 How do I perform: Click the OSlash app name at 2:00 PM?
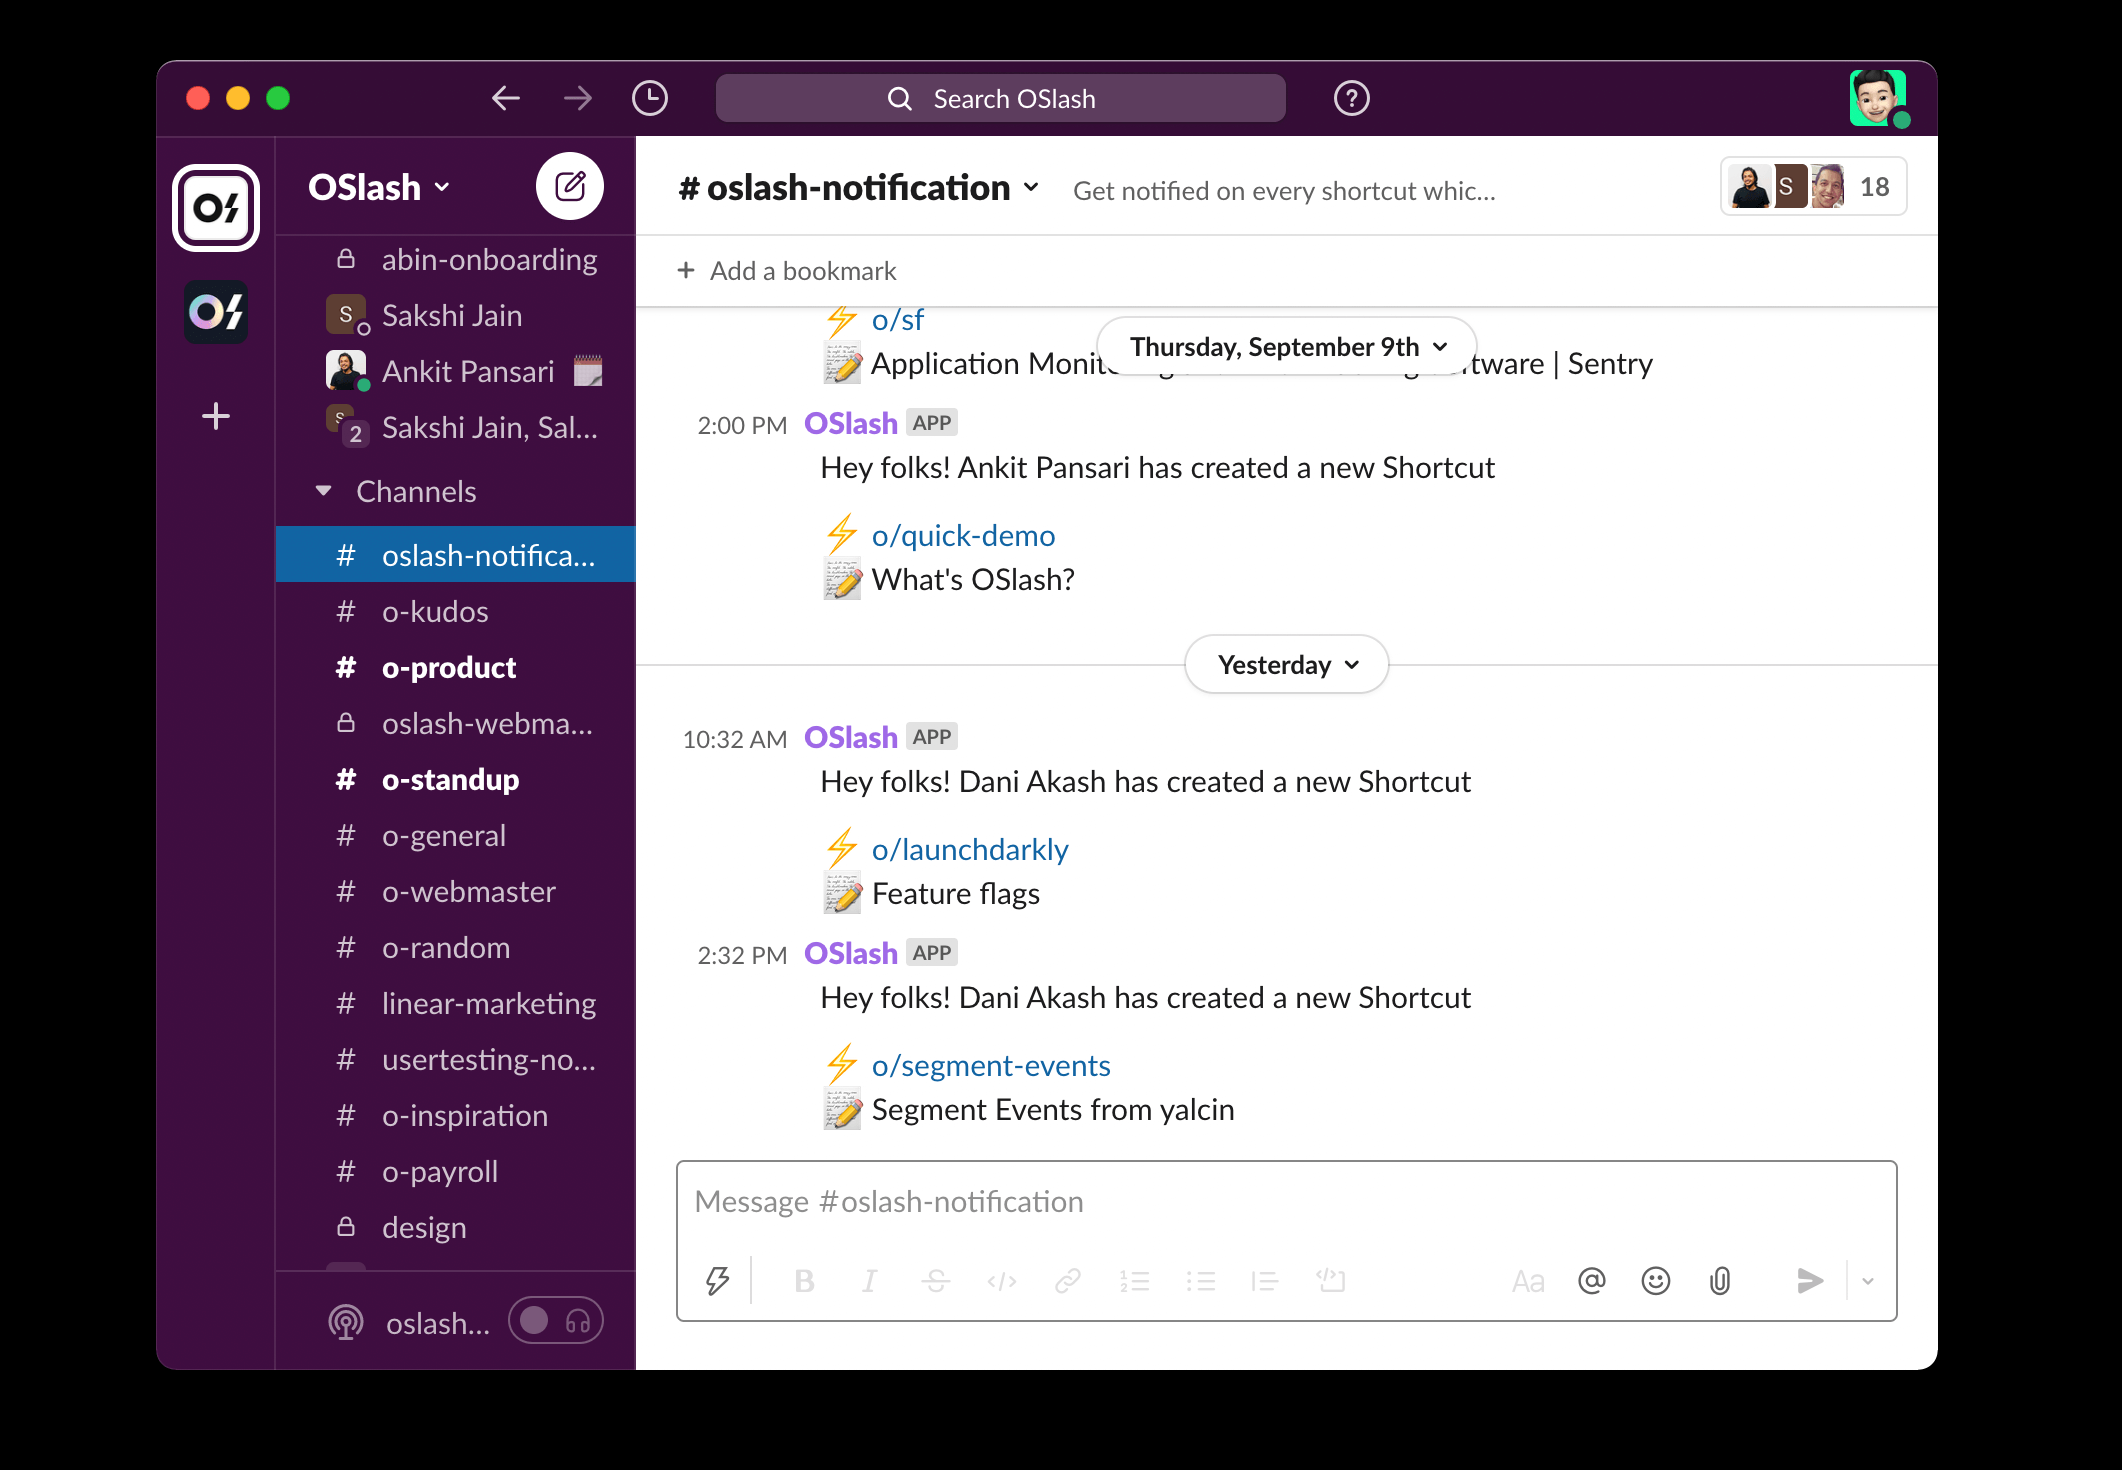[x=851, y=424]
